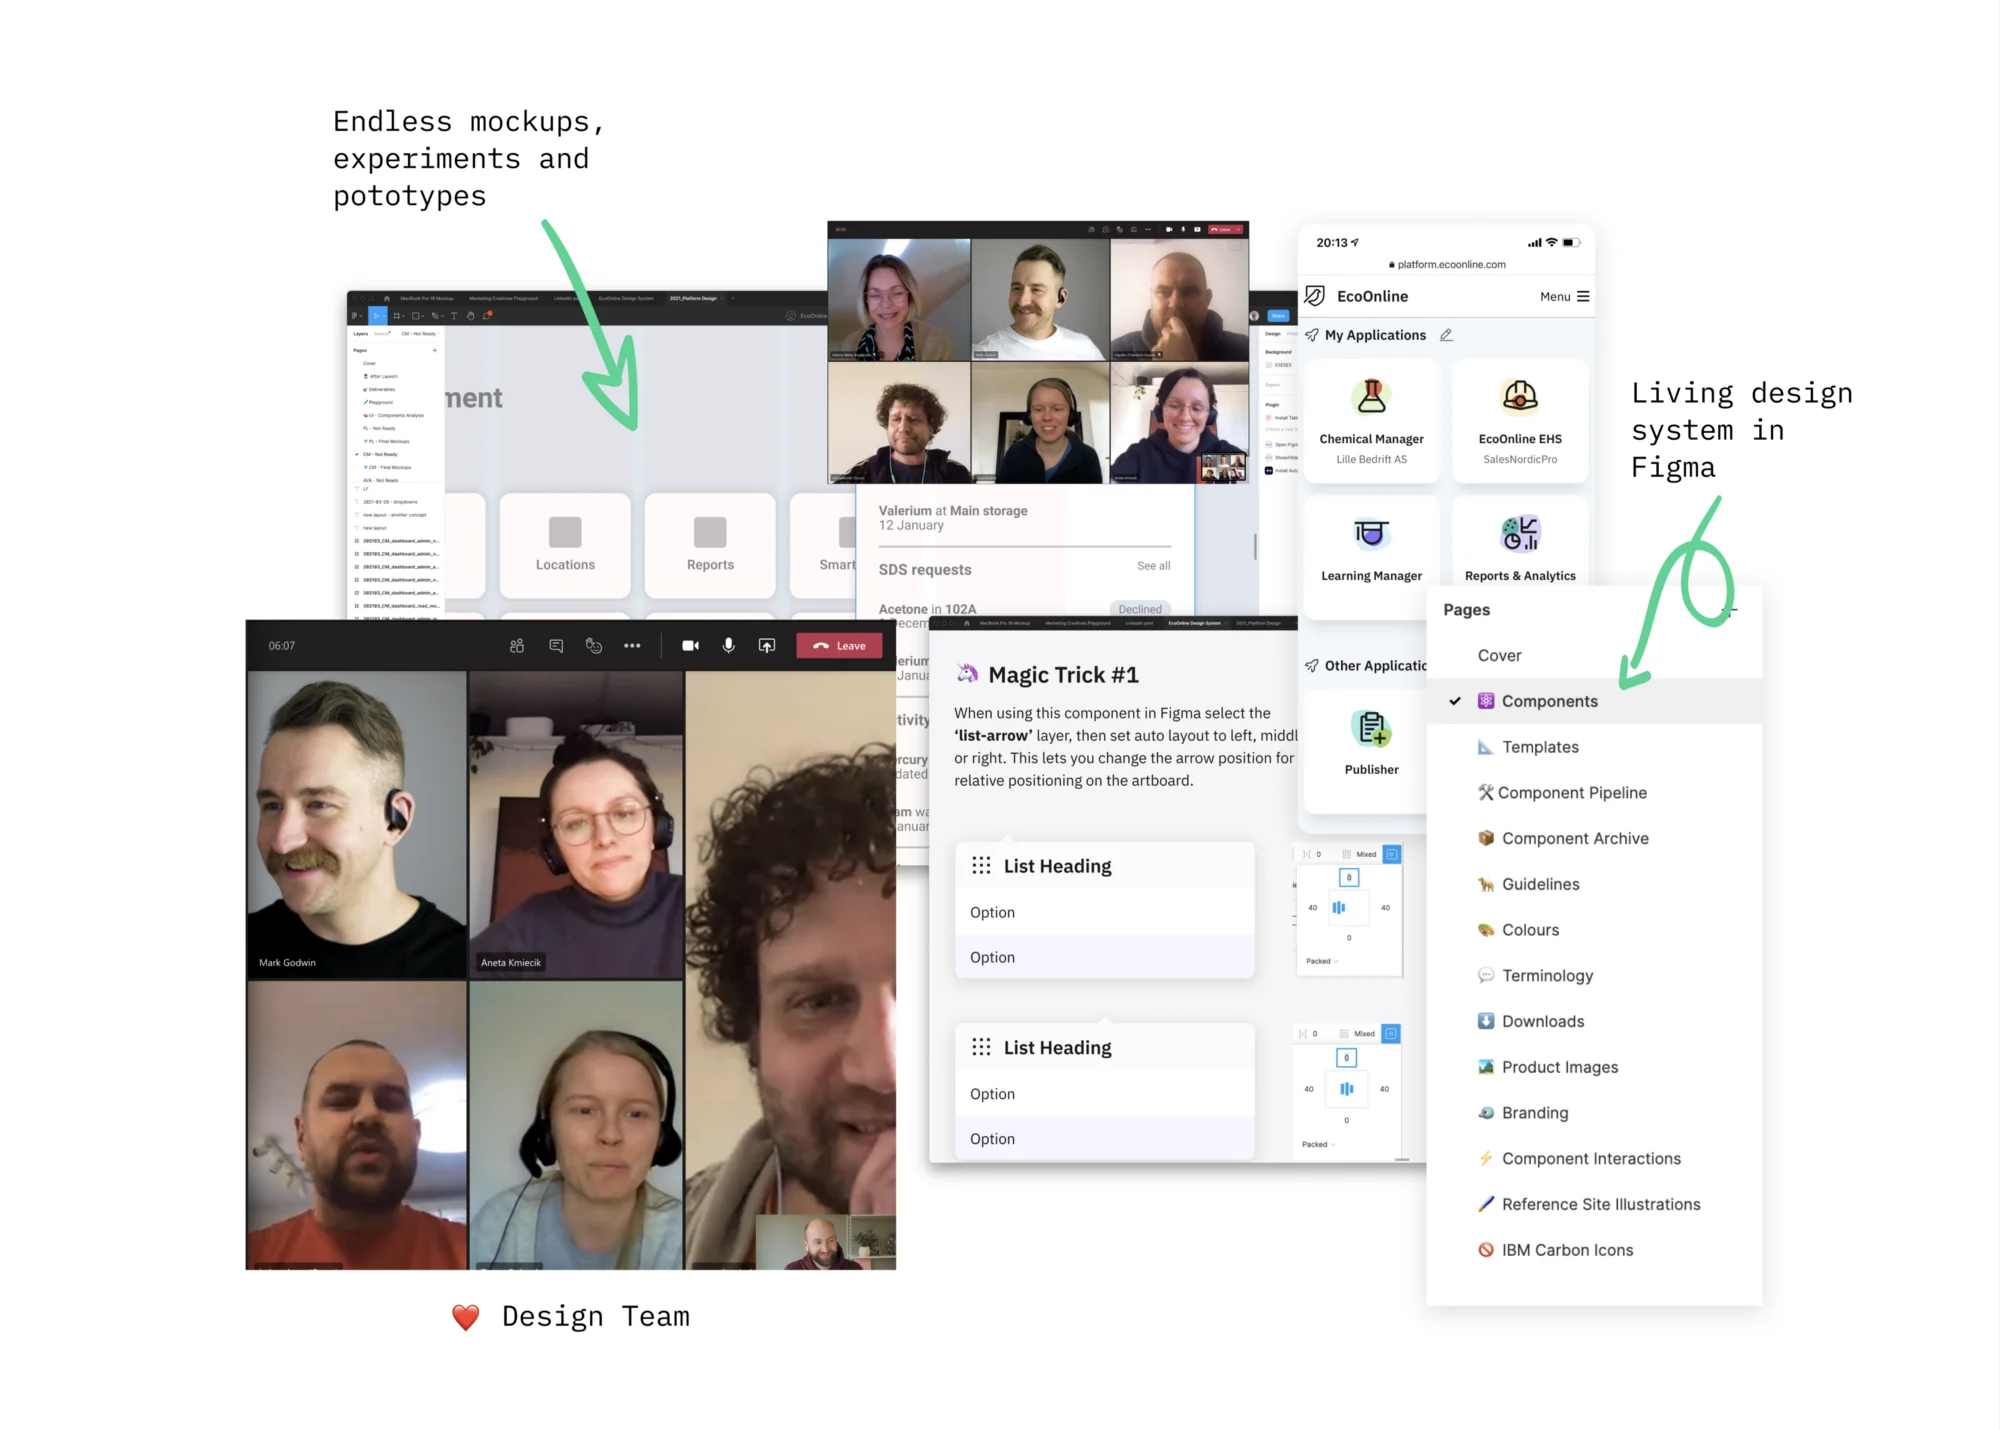Screen dimensions: 2000x1430
Task: Select the Text tool in Figma toolbar
Action: 453,316
